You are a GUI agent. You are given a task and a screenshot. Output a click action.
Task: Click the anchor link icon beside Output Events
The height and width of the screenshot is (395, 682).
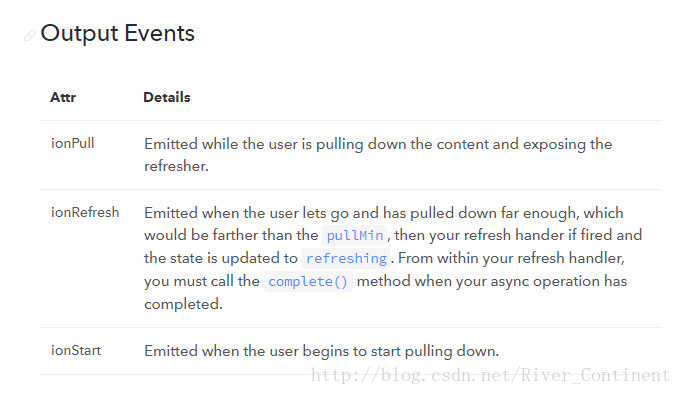pyautogui.click(x=29, y=36)
